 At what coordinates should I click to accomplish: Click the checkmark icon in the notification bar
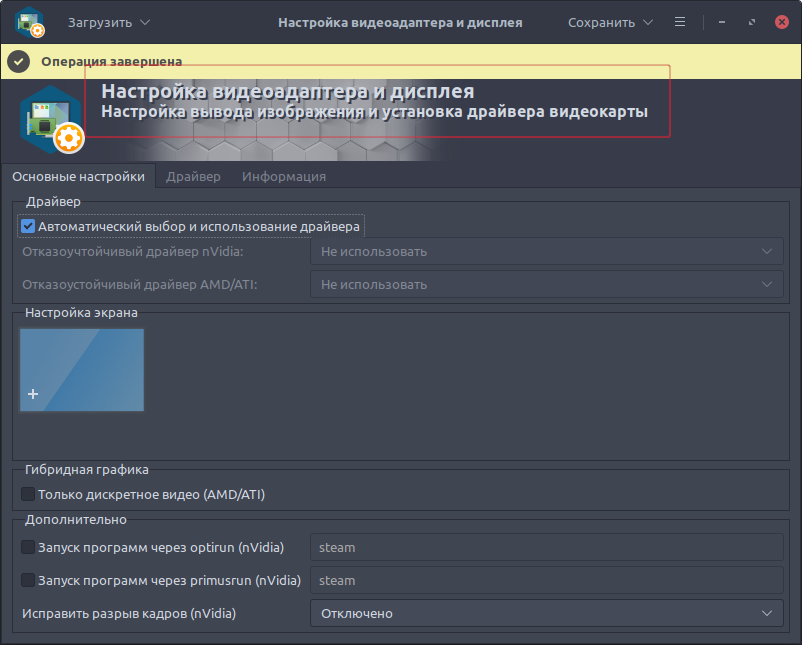(18, 62)
